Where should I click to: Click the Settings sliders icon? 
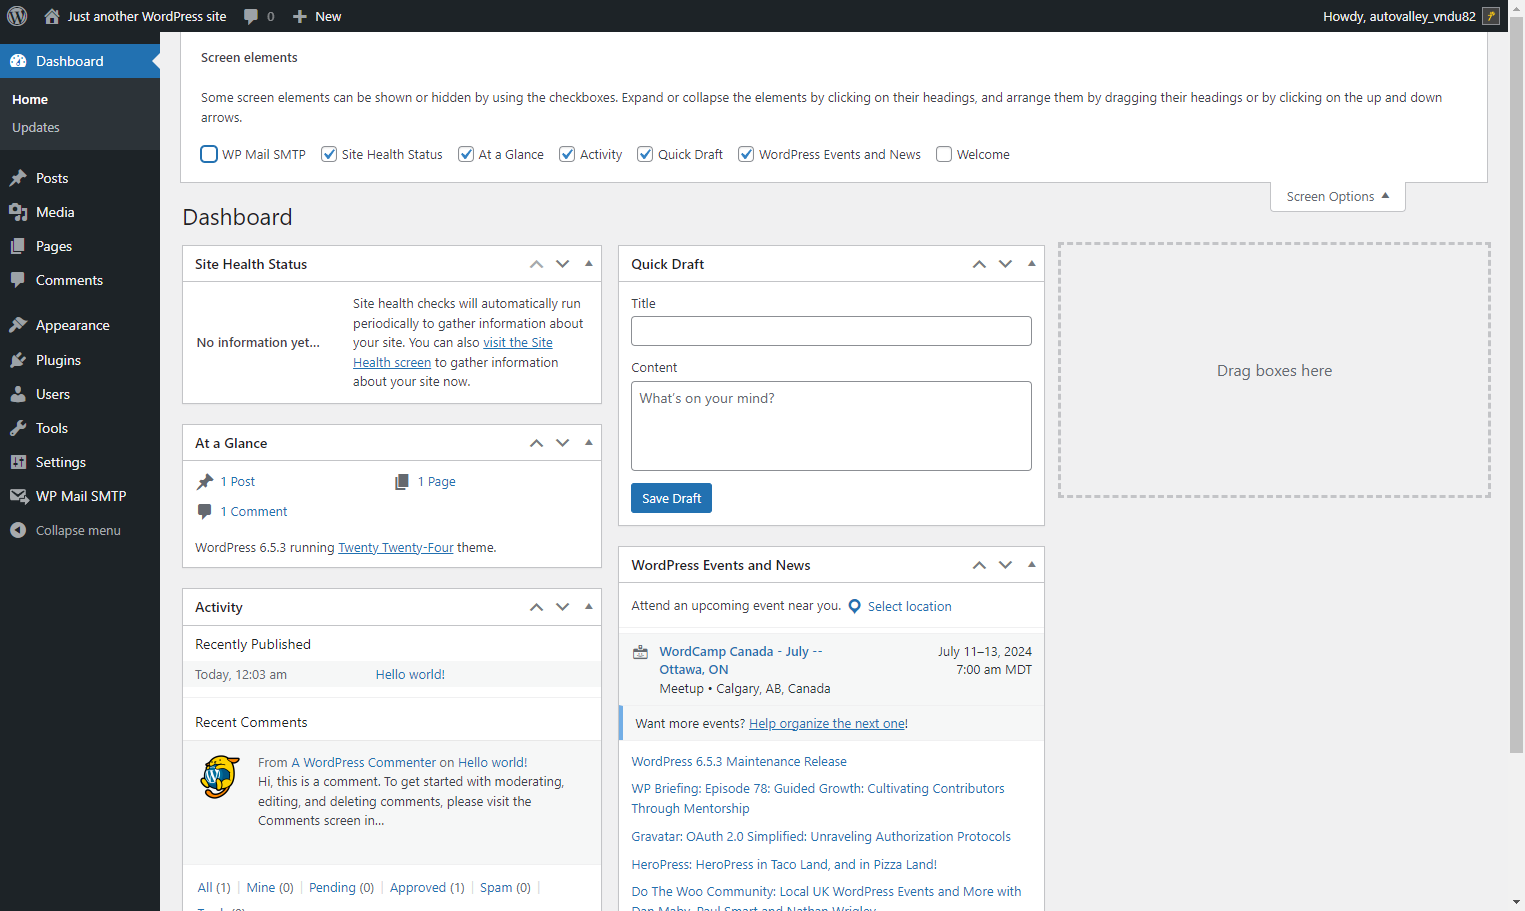point(18,462)
